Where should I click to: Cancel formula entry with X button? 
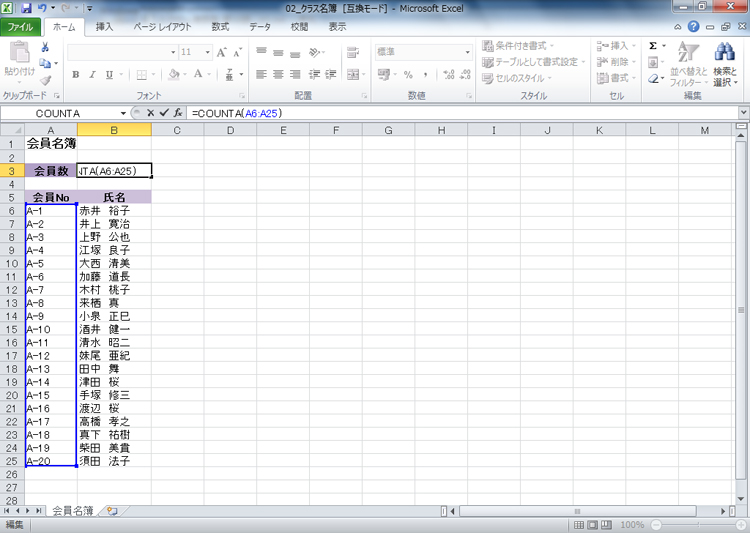[151, 113]
